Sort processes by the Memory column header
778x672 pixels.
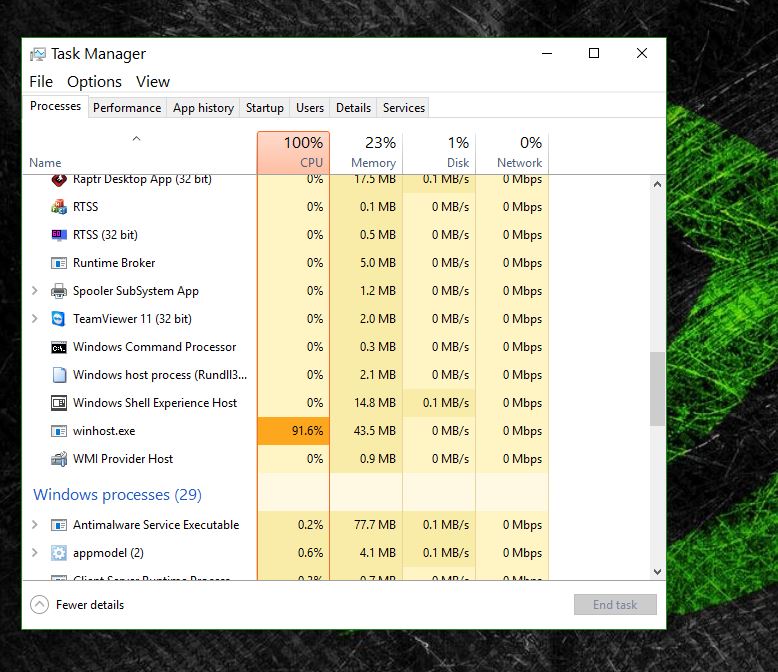(366, 153)
